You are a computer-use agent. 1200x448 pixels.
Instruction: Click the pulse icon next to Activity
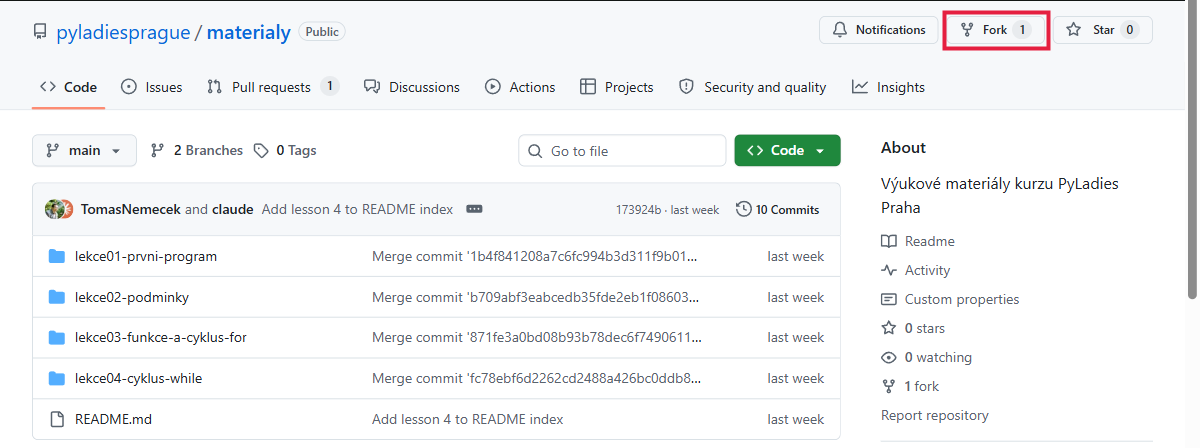coord(889,270)
